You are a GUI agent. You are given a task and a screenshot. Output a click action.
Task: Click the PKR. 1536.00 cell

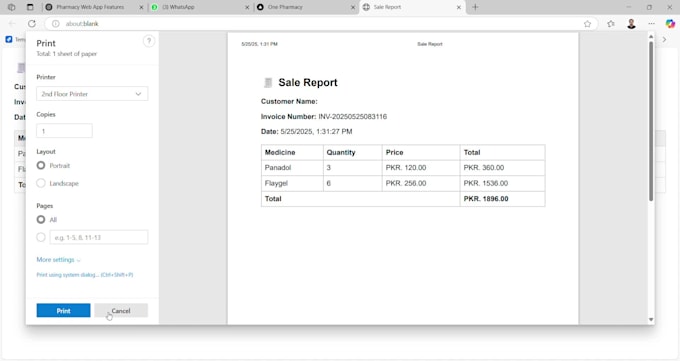502,183
